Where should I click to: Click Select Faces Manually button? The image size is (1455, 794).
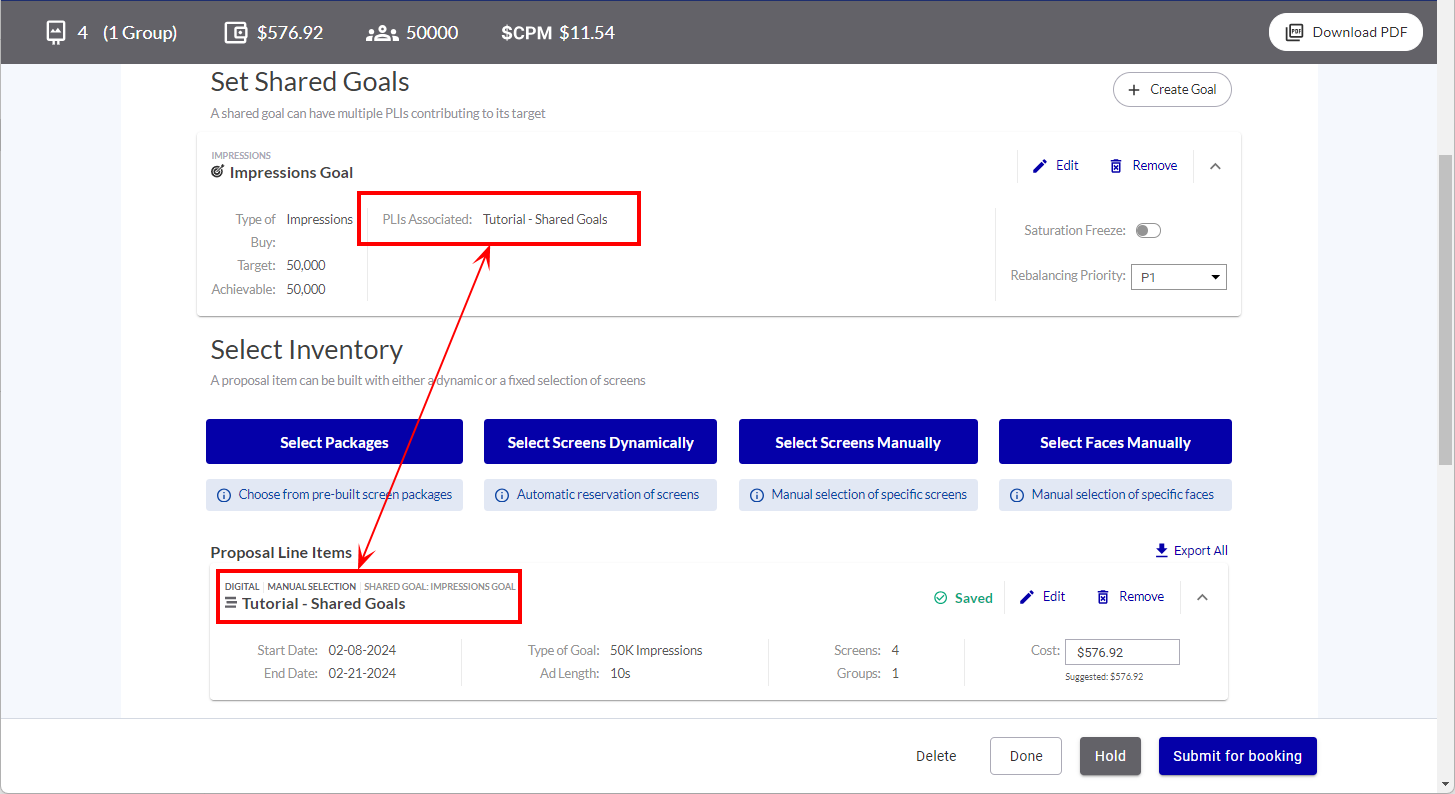(x=1115, y=442)
